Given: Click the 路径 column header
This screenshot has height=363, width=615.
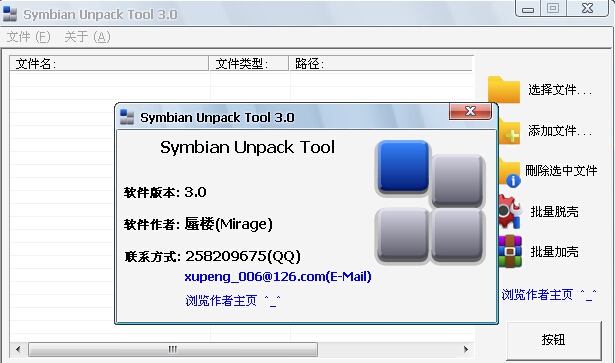Looking at the screenshot, I should pyautogui.click(x=381, y=64).
